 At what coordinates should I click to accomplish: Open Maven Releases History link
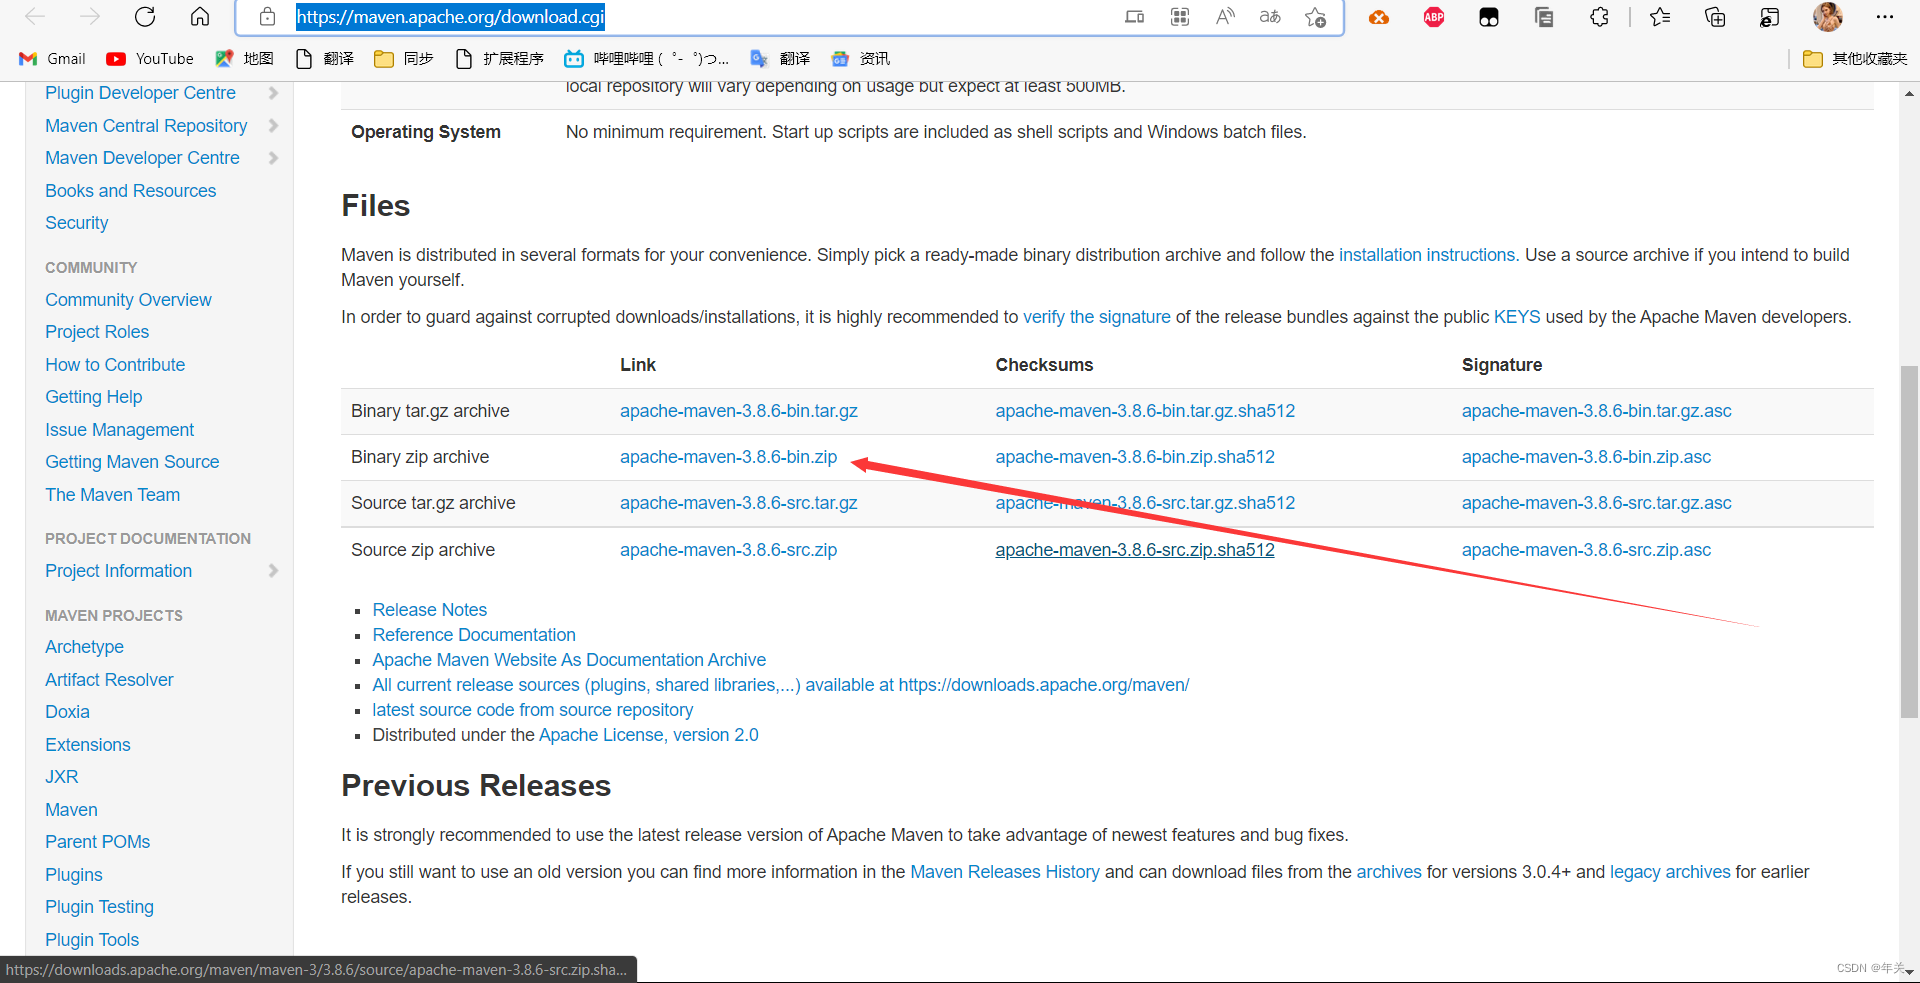(x=1004, y=872)
